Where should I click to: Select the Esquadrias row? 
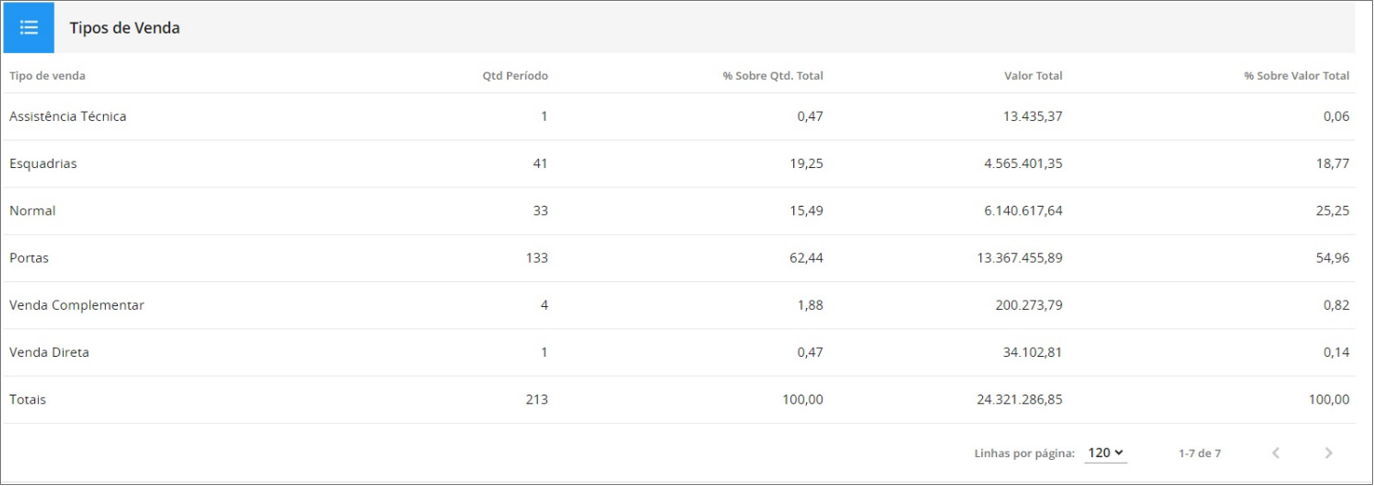pyautogui.click(x=43, y=164)
